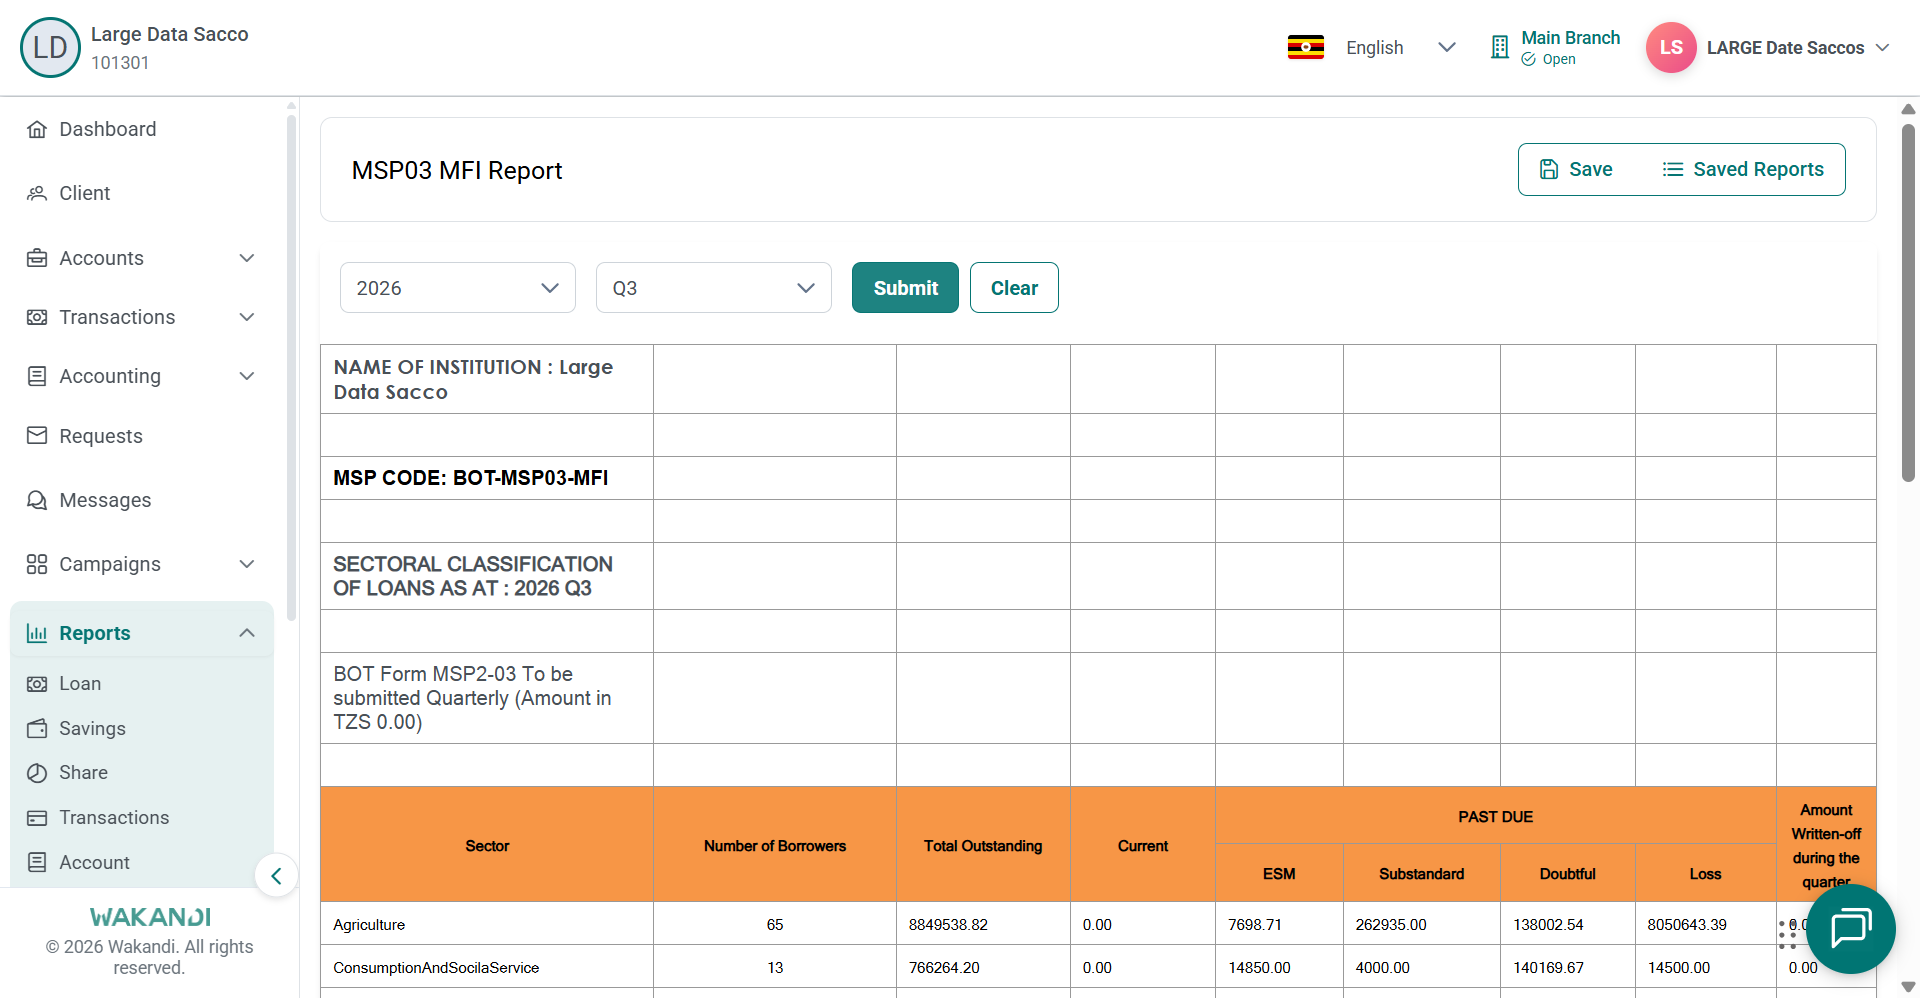Click the Accounting ledger icon

37,376
